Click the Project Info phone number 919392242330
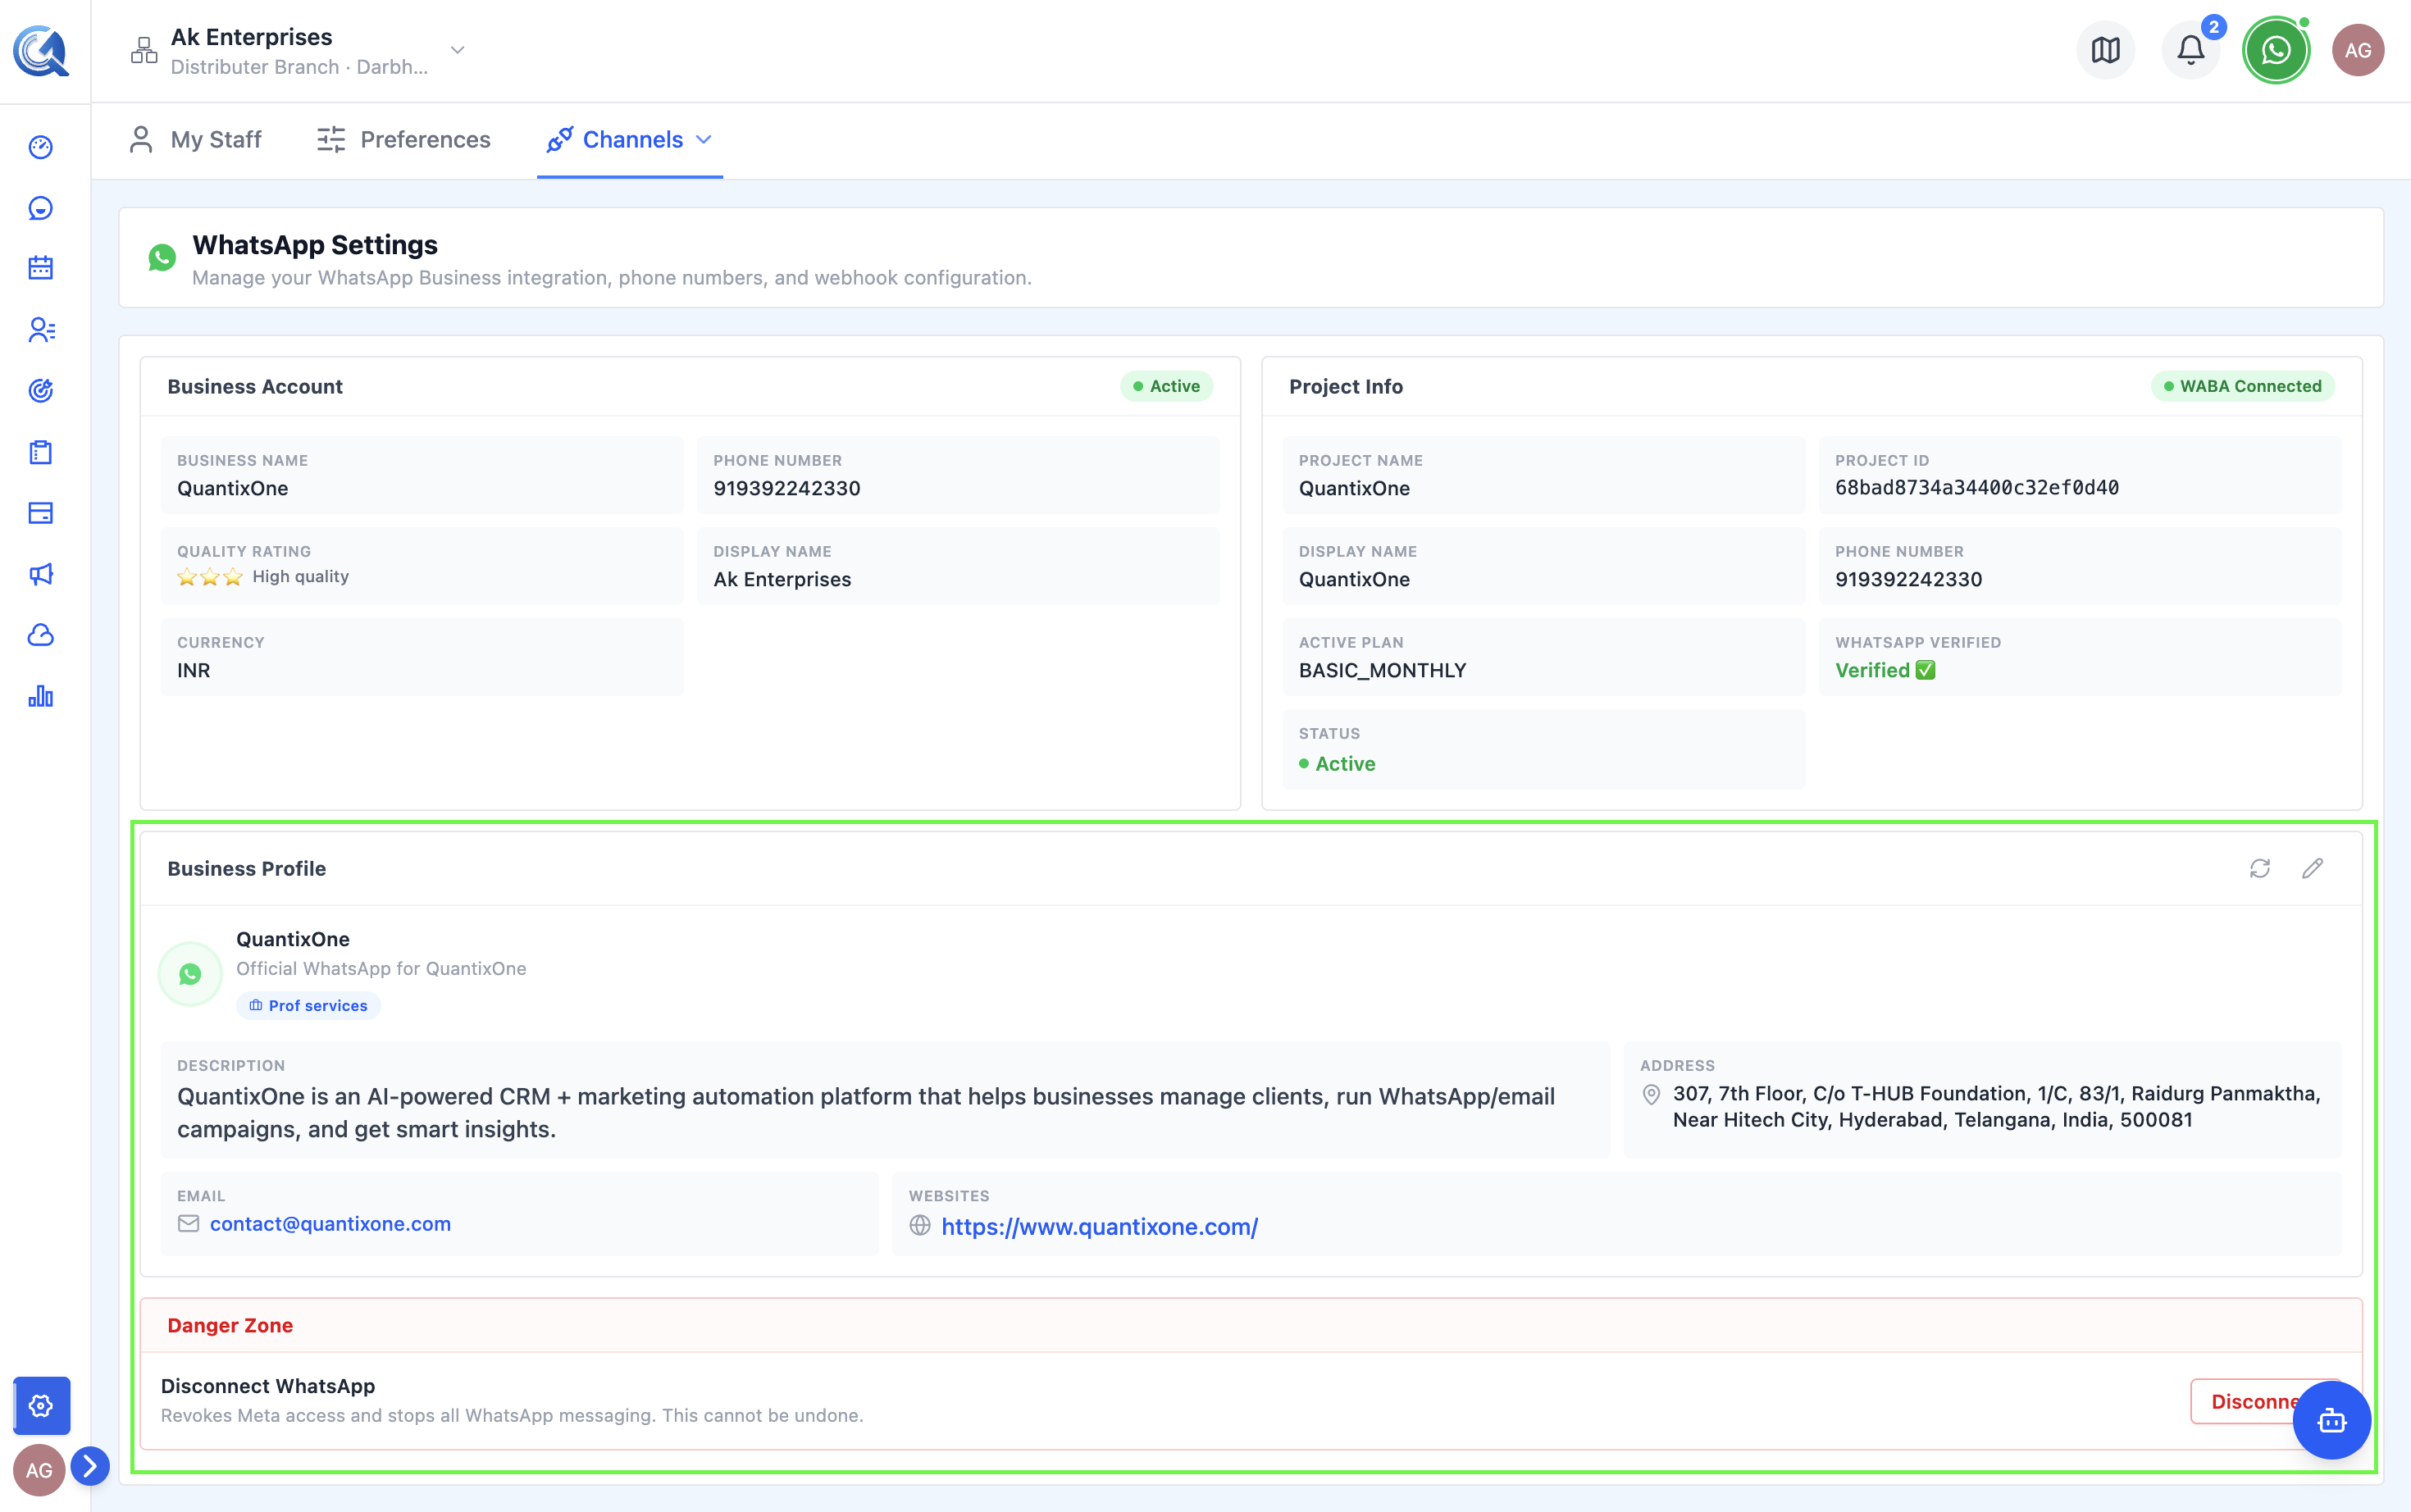 (x=1908, y=579)
